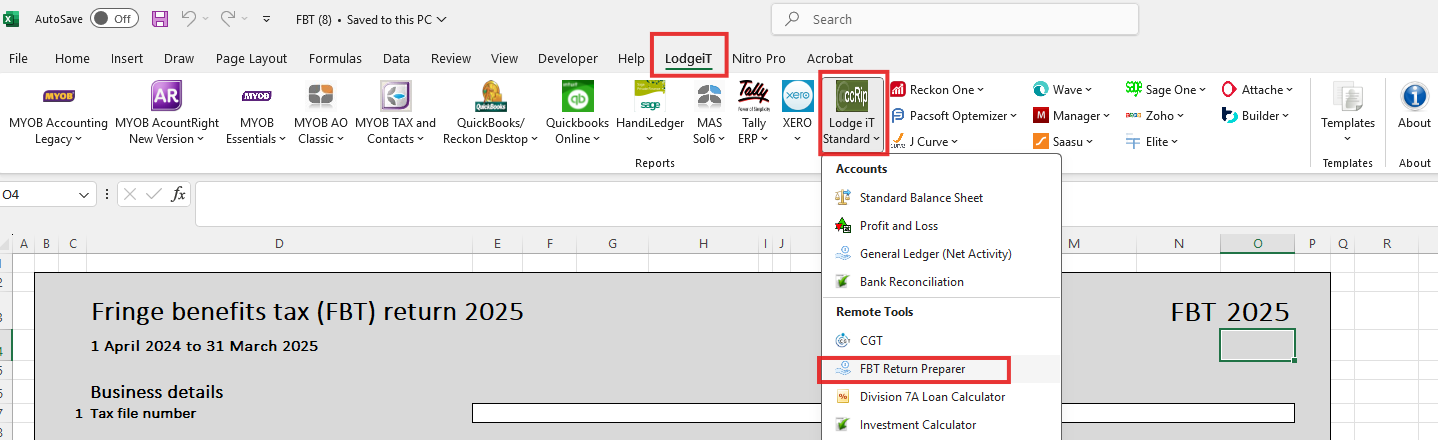Open the Sage One dropdown
This screenshot has height=440, width=1438.
[1165, 90]
